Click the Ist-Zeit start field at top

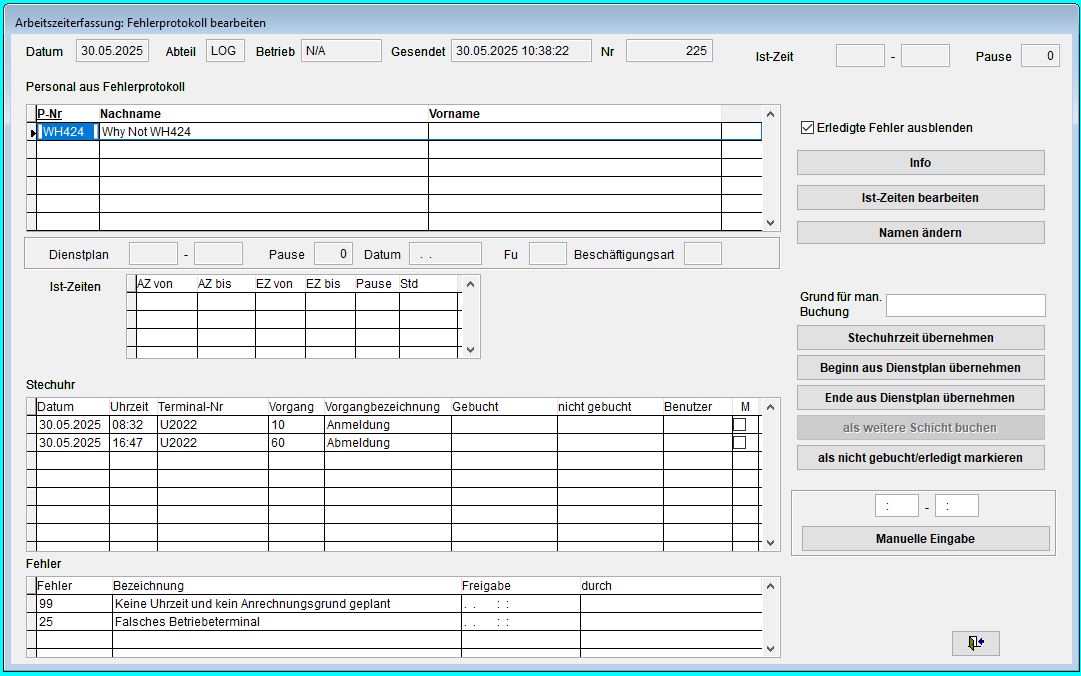point(860,56)
